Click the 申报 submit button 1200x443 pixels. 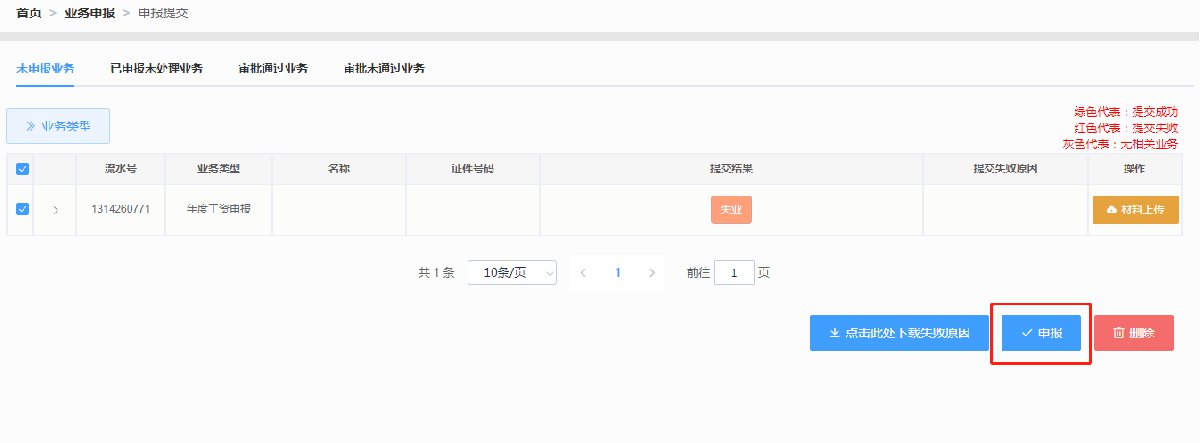point(1041,332)
